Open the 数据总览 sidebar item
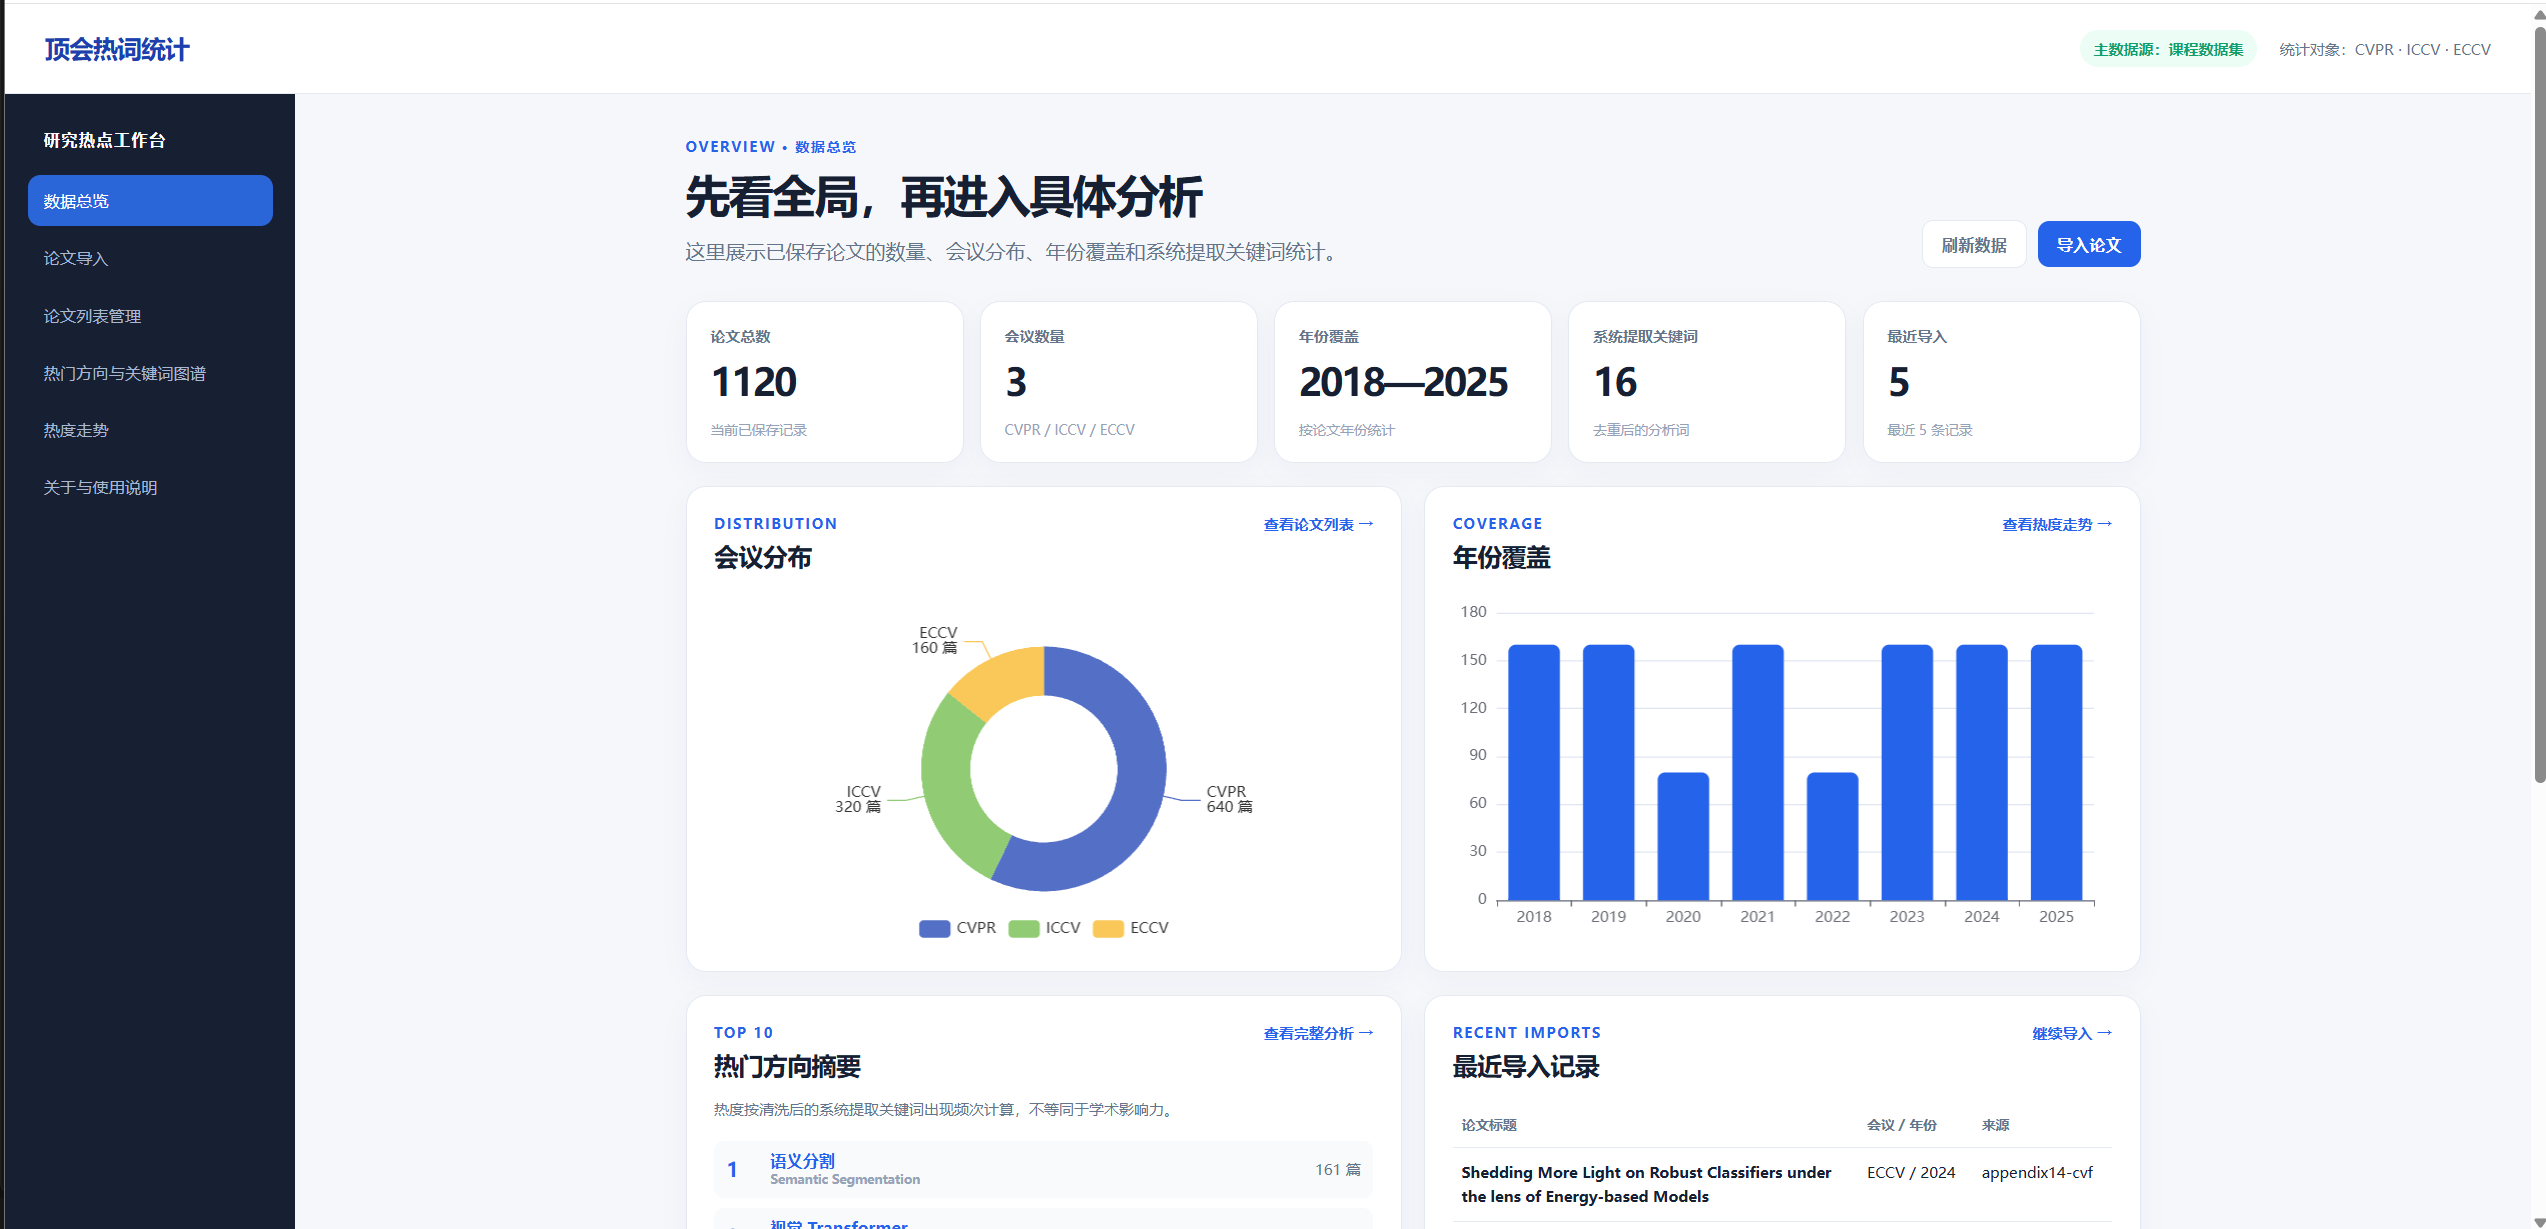 150,201
